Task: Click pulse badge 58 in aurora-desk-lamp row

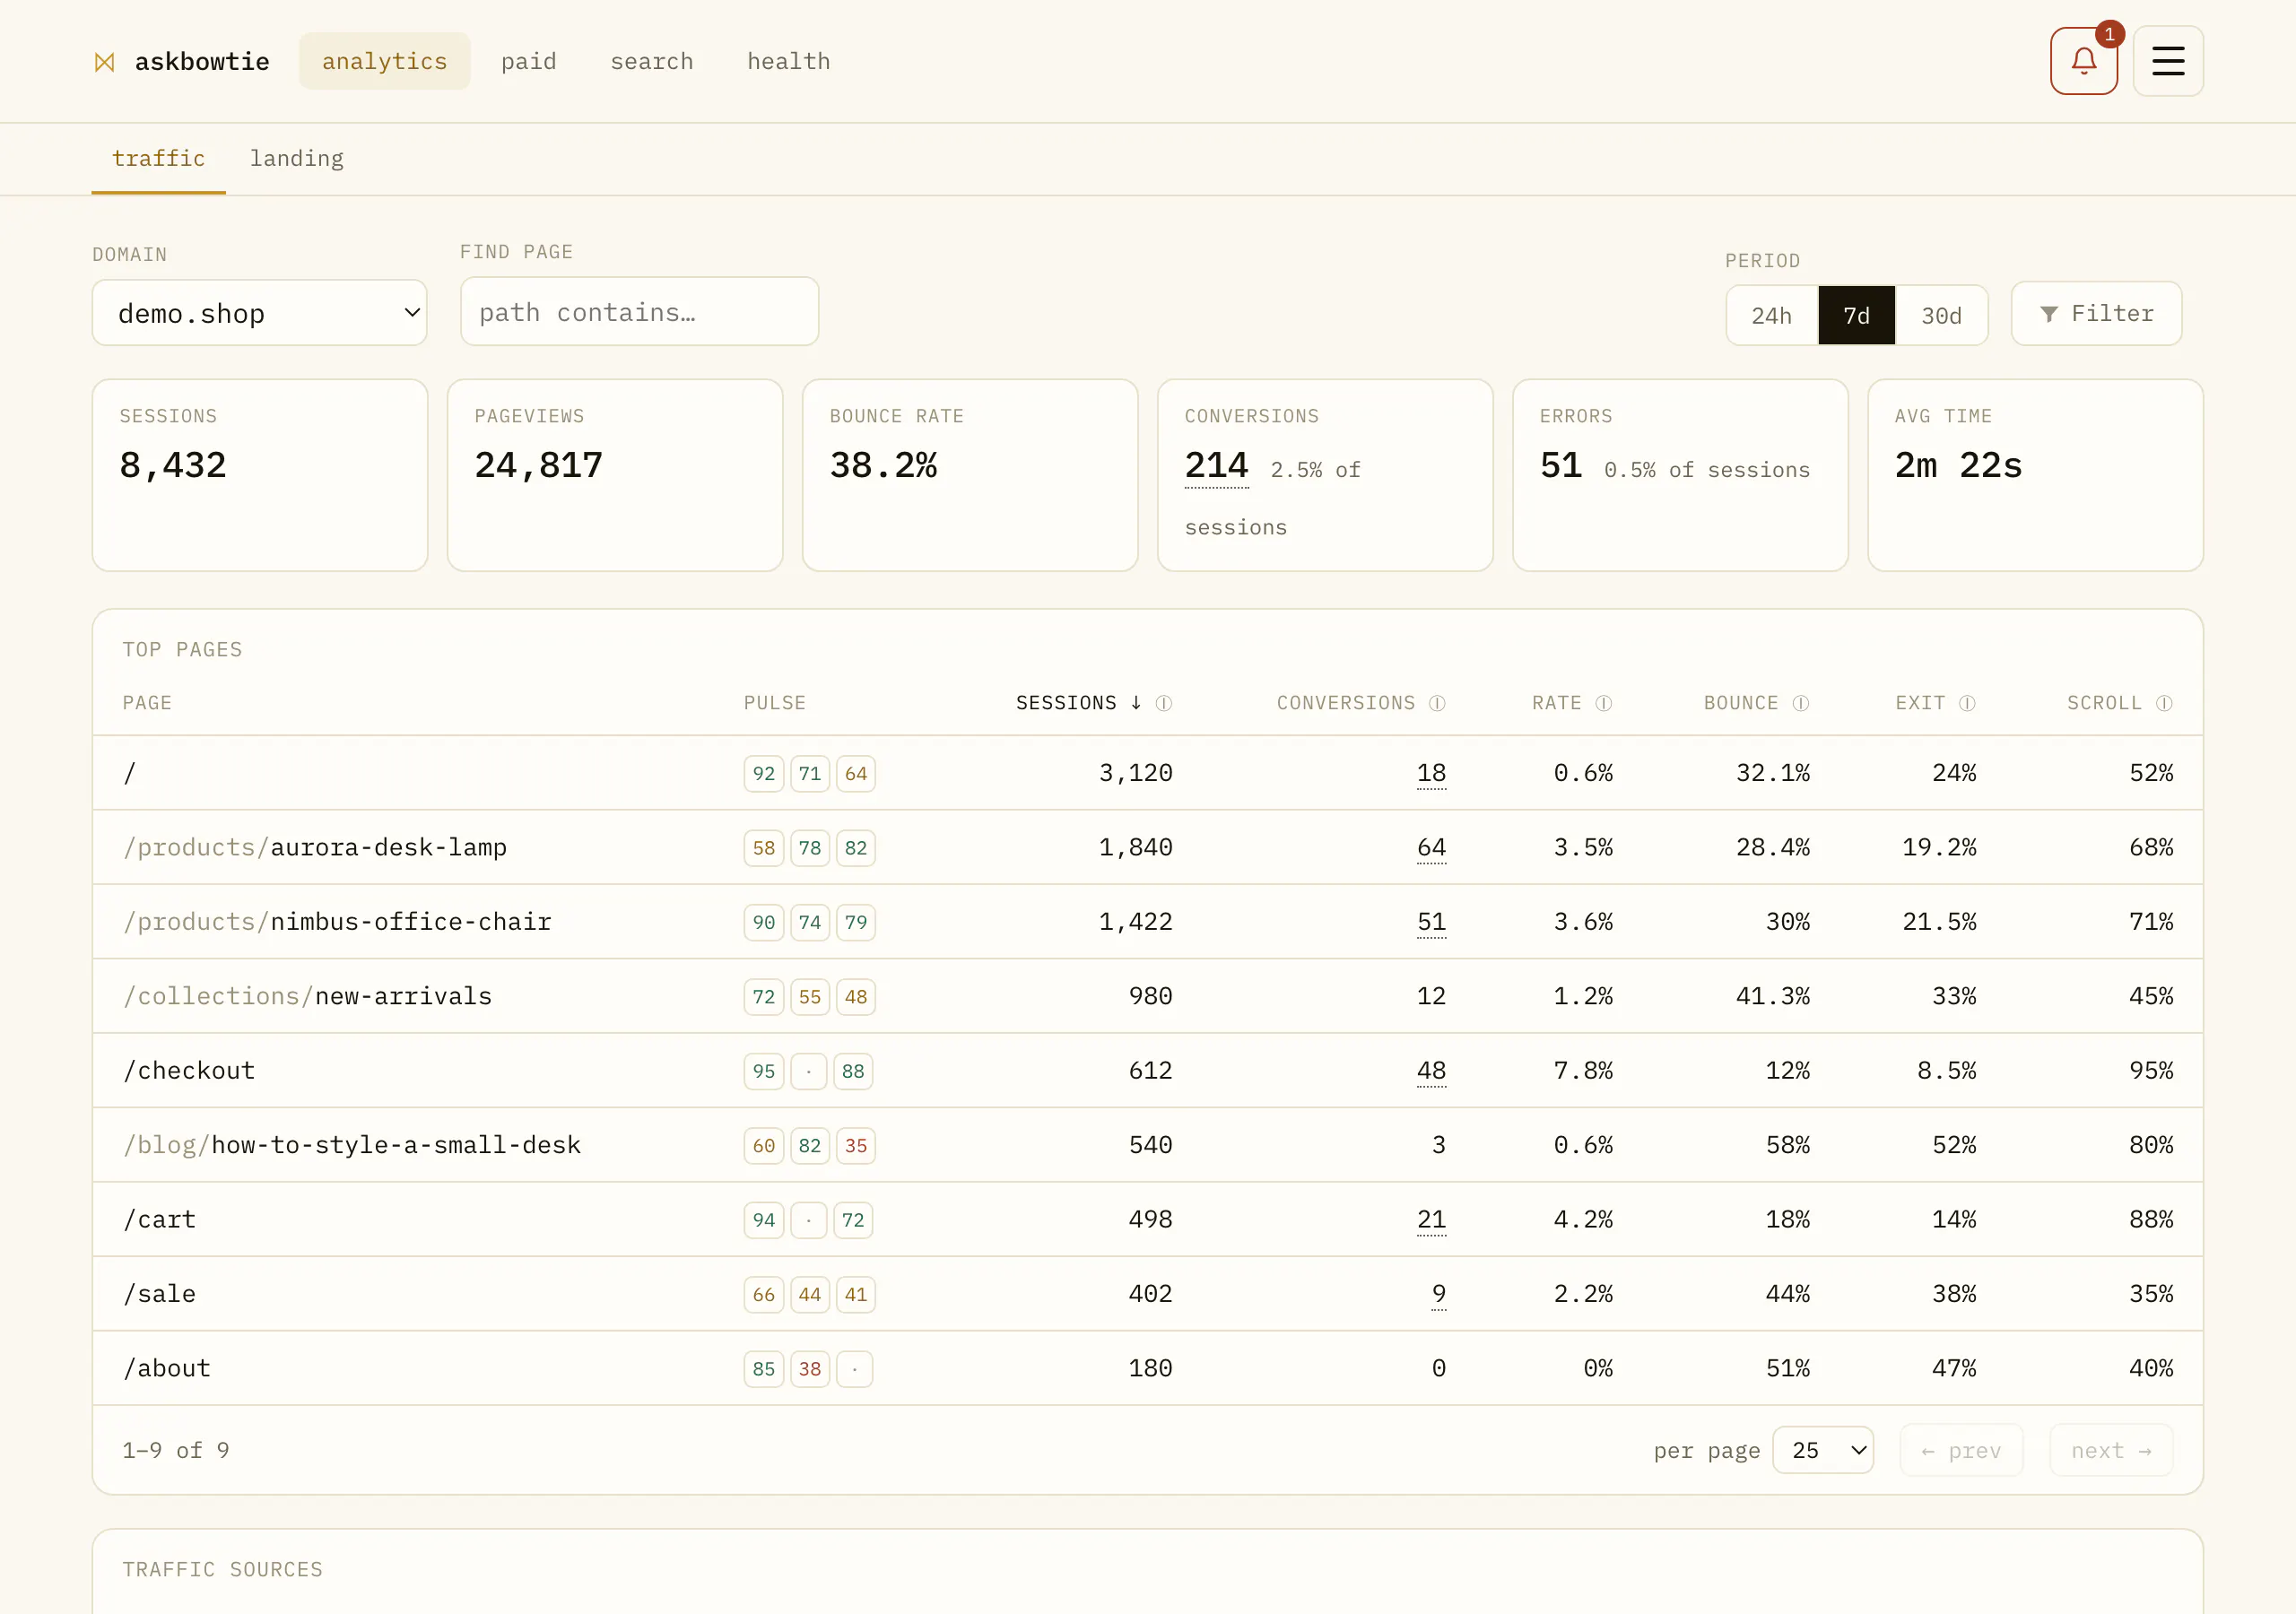Action: click(x=763, y=848)
